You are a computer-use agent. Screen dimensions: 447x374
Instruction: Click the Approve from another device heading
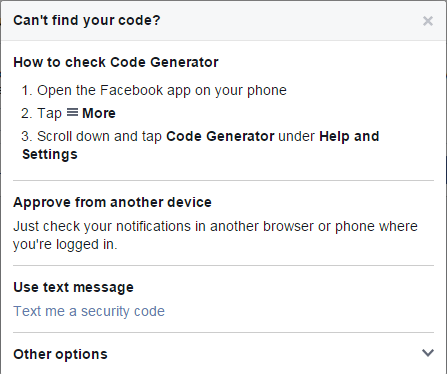pyautogui.click(x=112, y=202)
